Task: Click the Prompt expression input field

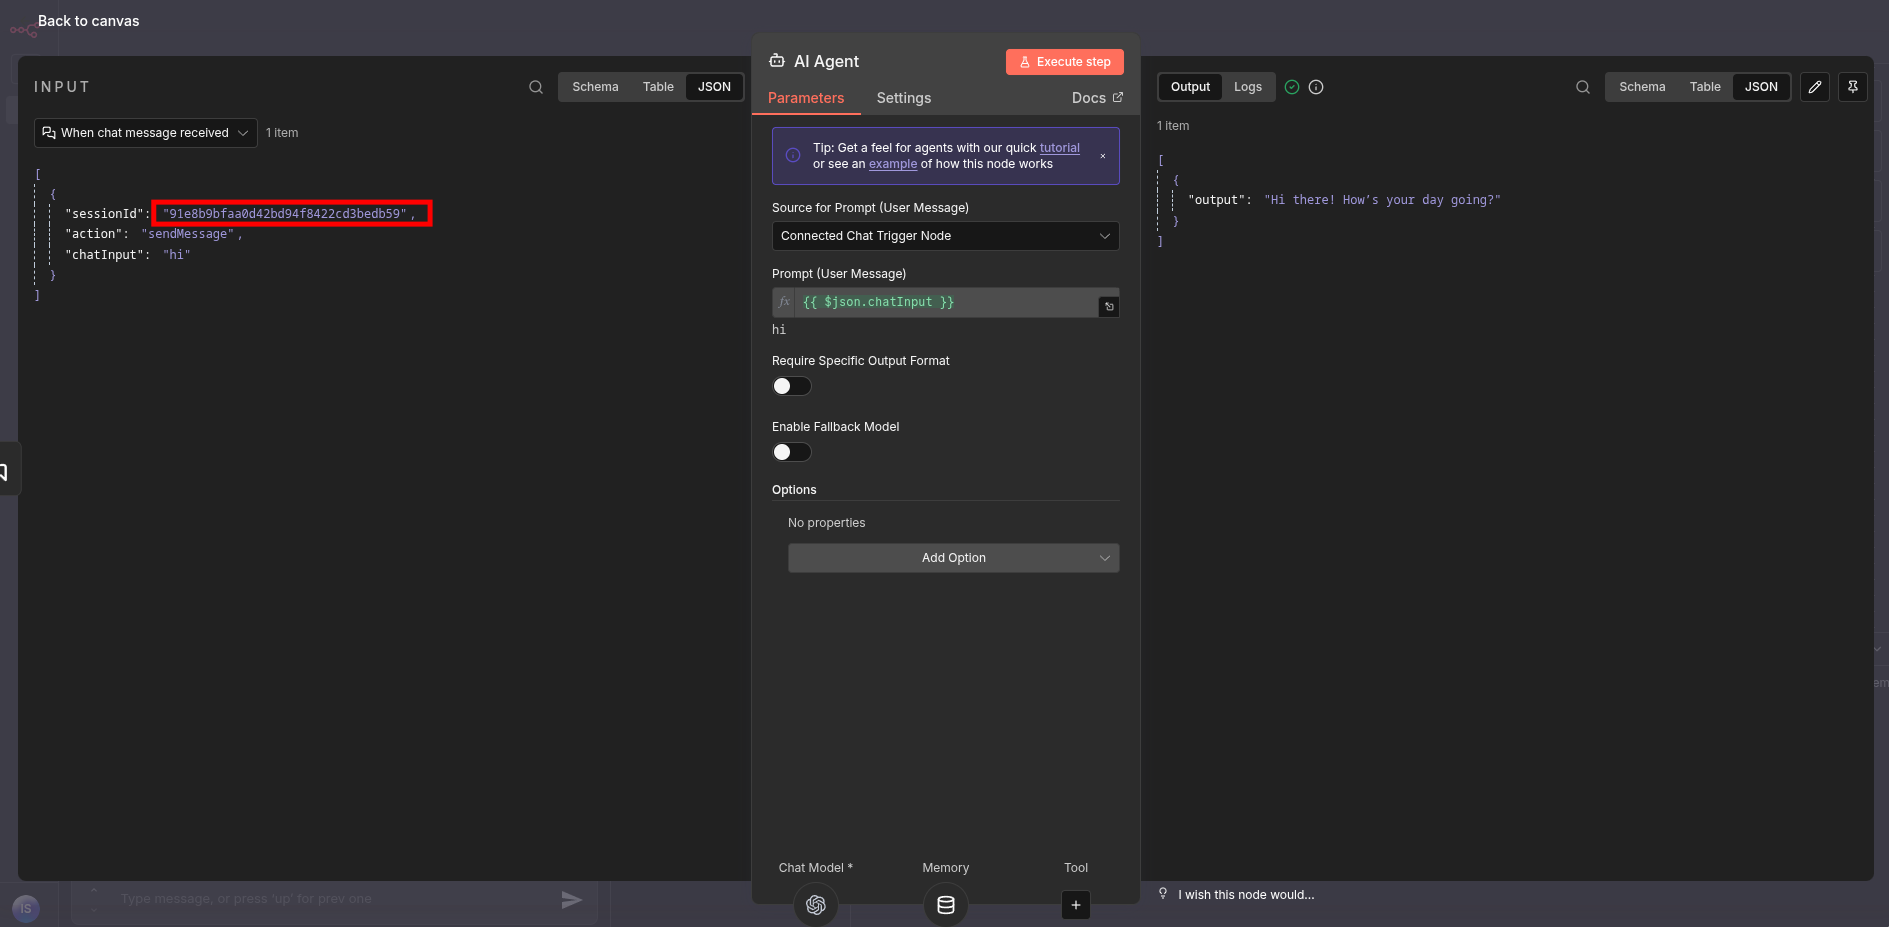Action: tap(947, 302)
